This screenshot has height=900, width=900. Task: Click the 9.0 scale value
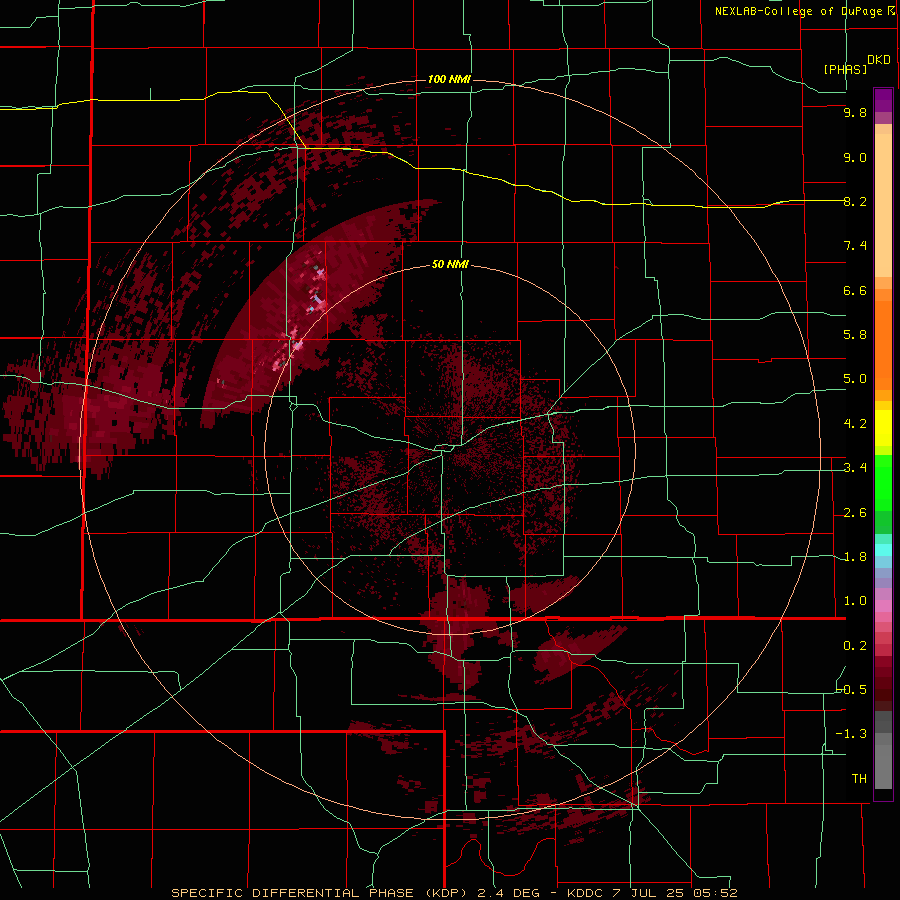[855, 158]
